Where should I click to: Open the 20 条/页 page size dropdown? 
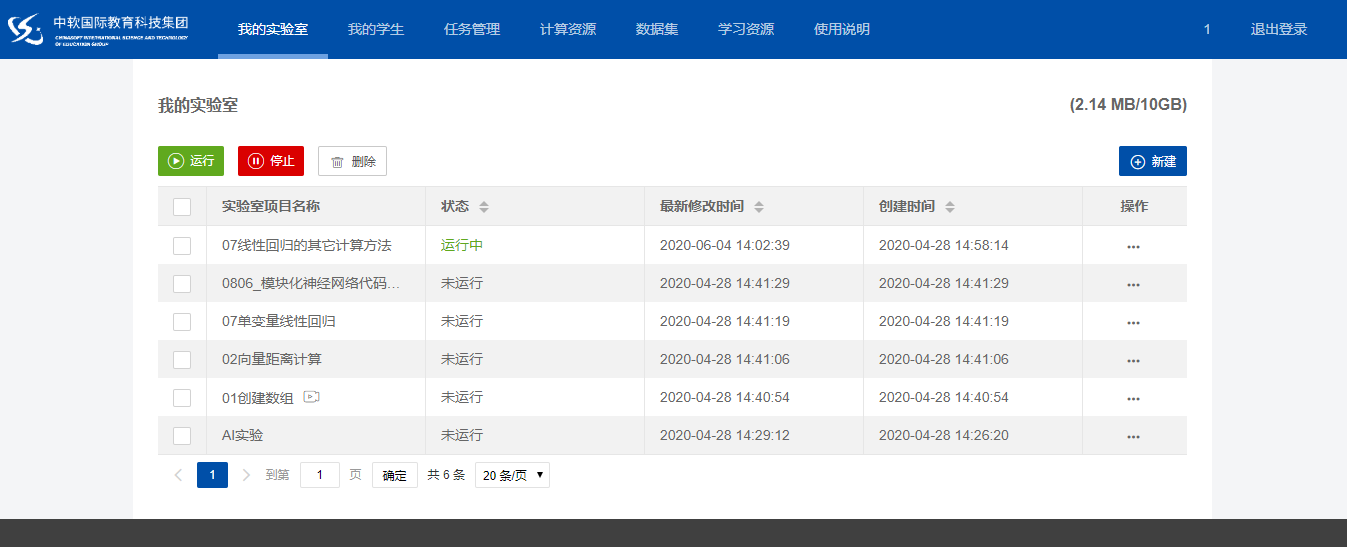(512, 475)
